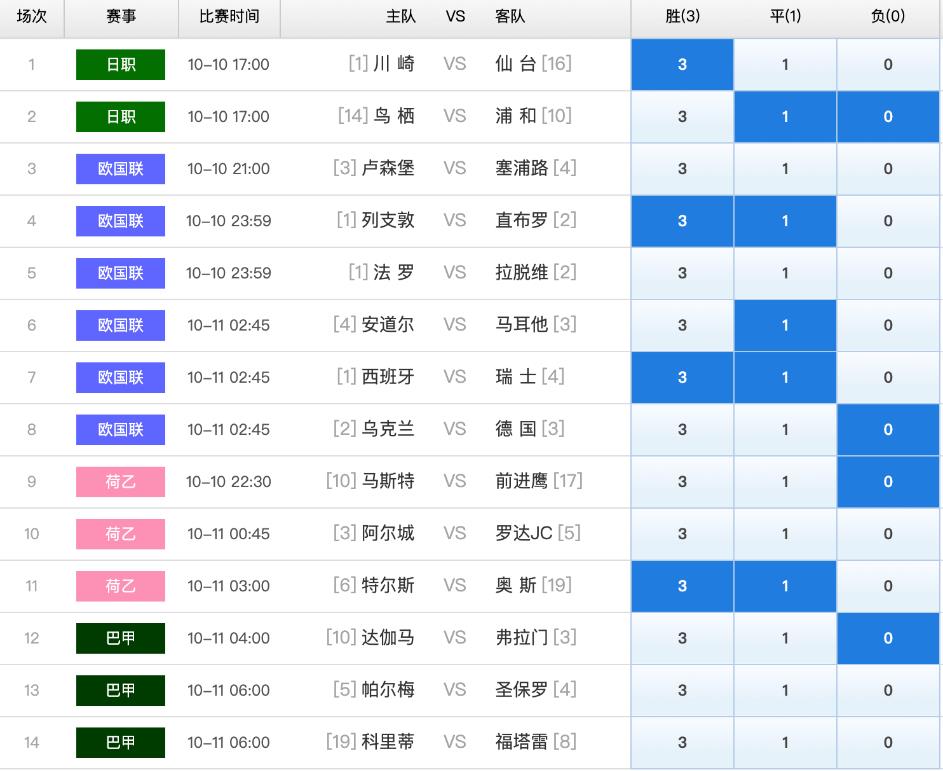Select loss (0) for 安道尔 vs 马耳他

(x=888, y=325)
